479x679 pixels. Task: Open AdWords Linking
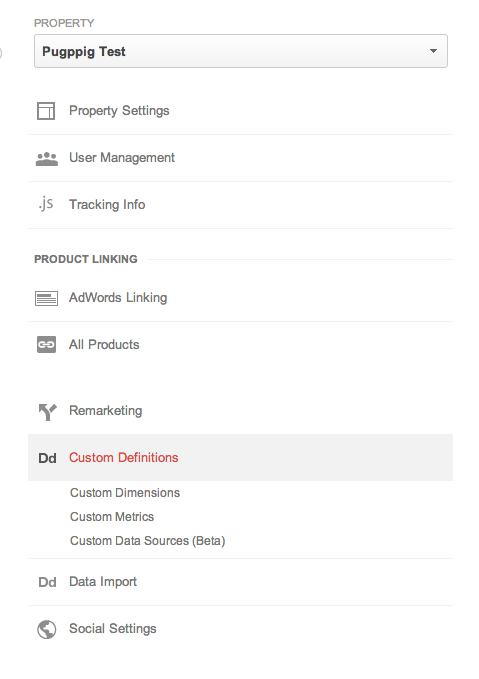[x=240, y=298]
